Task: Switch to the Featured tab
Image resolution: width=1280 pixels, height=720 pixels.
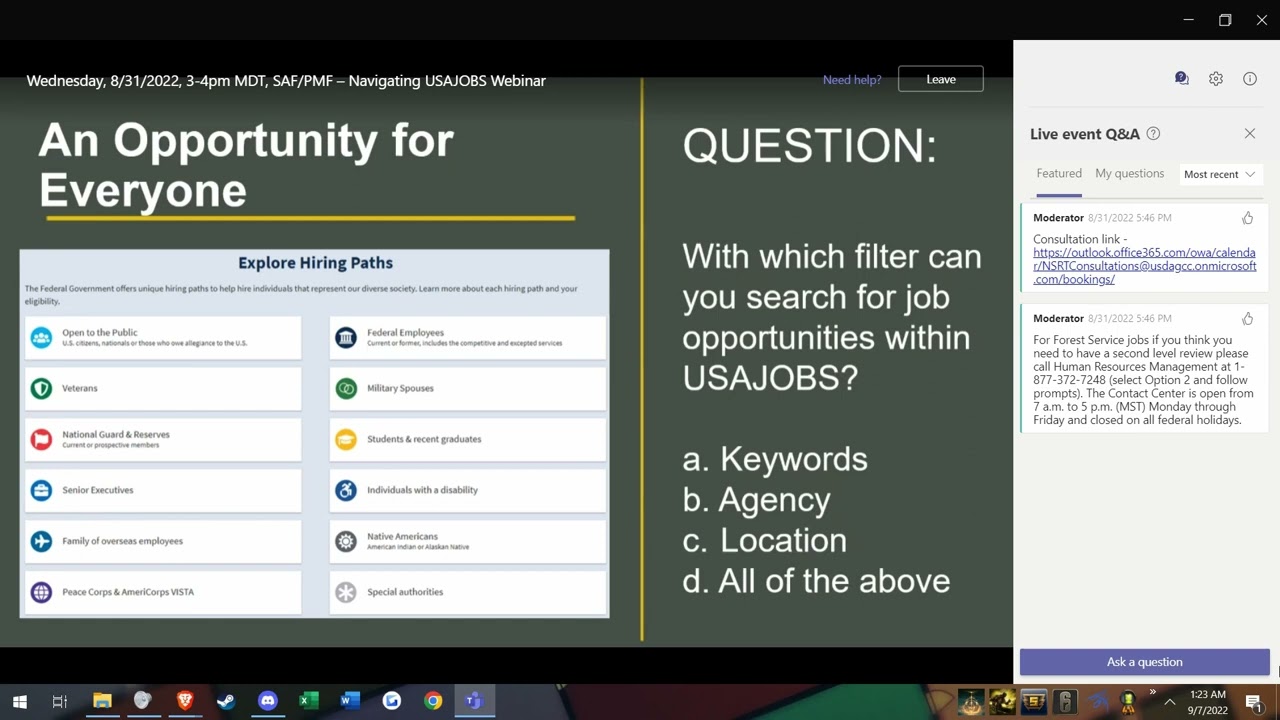Action: (1059, 174)
